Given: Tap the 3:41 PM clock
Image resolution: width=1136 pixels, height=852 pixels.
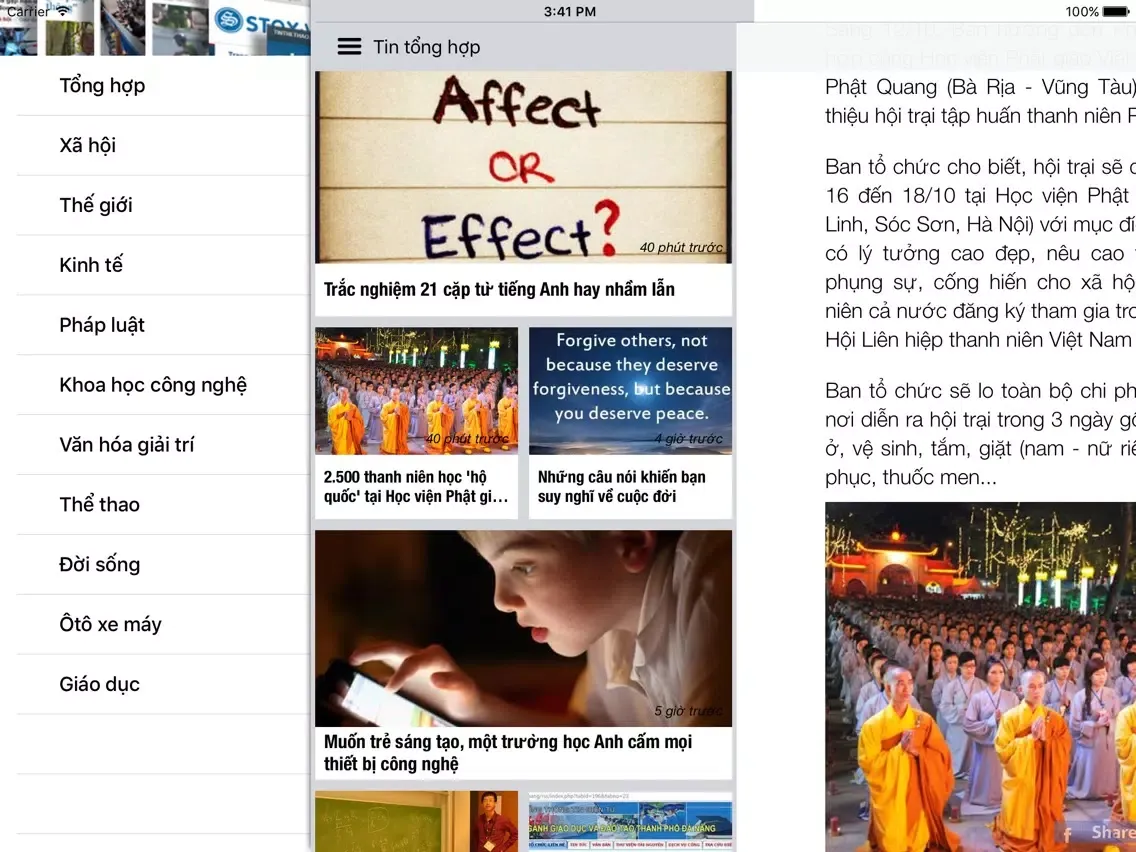Looking at the screenshot, I should (x=569, y=12).
